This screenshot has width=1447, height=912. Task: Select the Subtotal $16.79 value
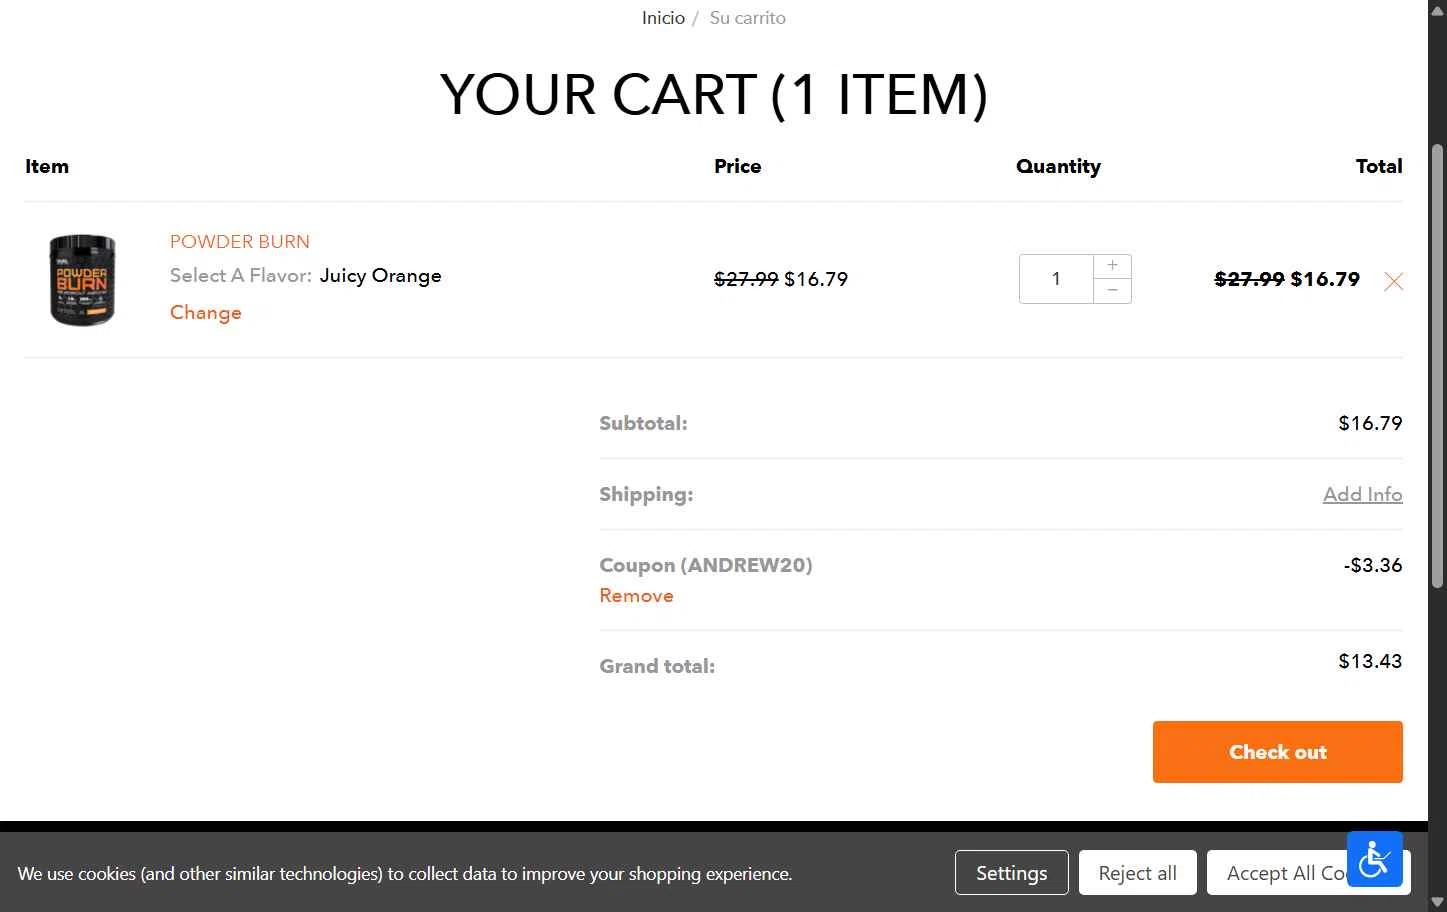pos(1370,423)
